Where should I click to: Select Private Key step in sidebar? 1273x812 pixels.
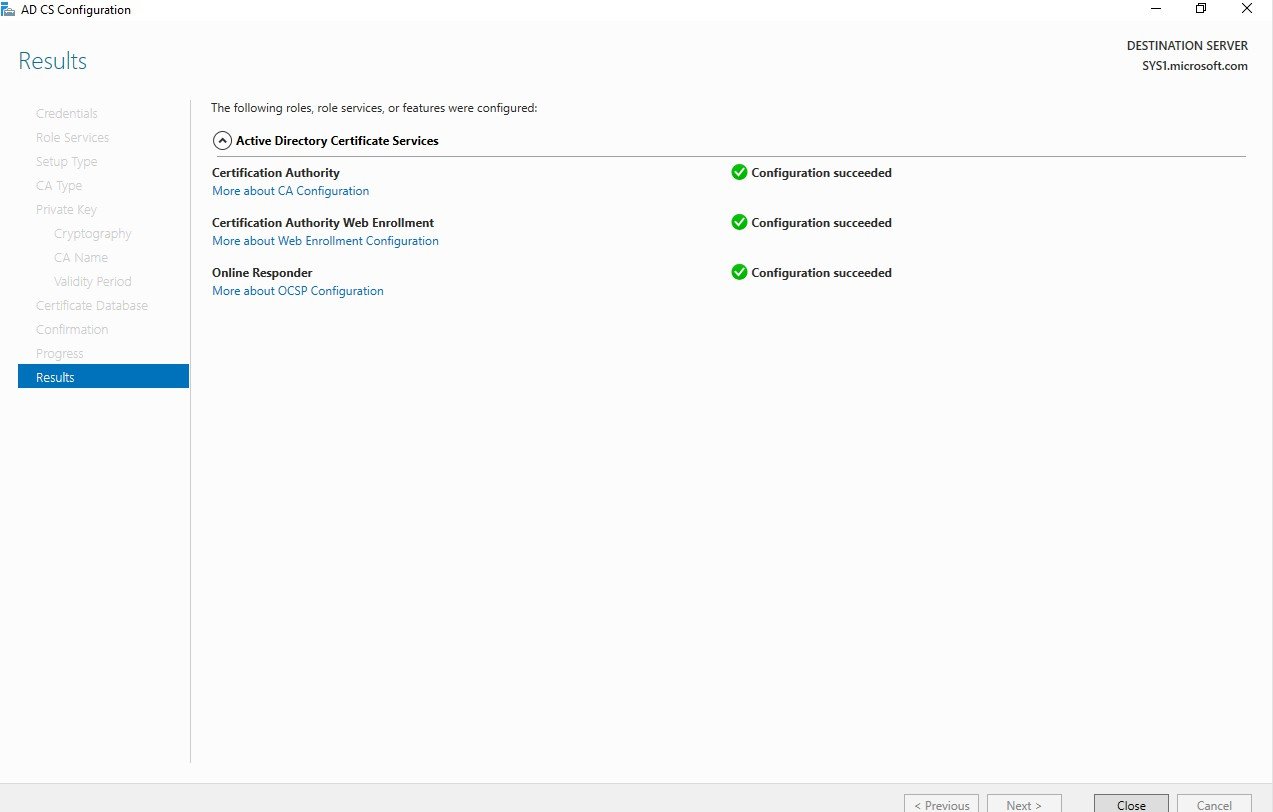coord(67,210)
